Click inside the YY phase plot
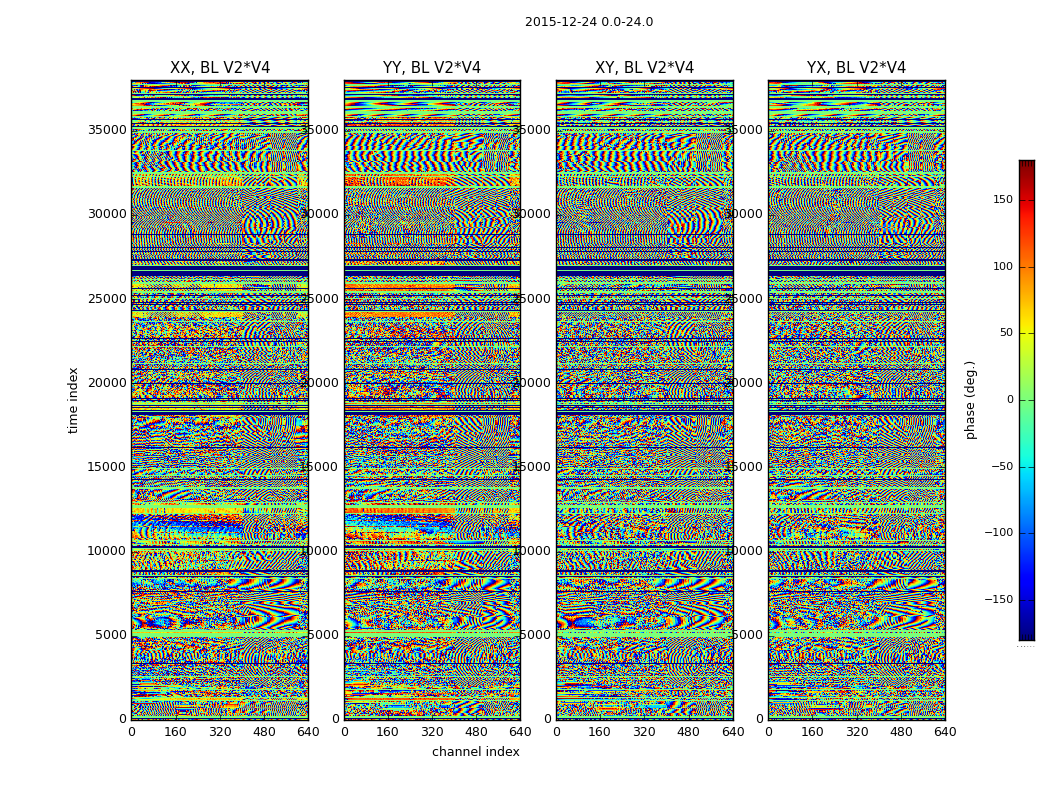The width and height of the screenshot is (1050, 800). click(432, 400)
